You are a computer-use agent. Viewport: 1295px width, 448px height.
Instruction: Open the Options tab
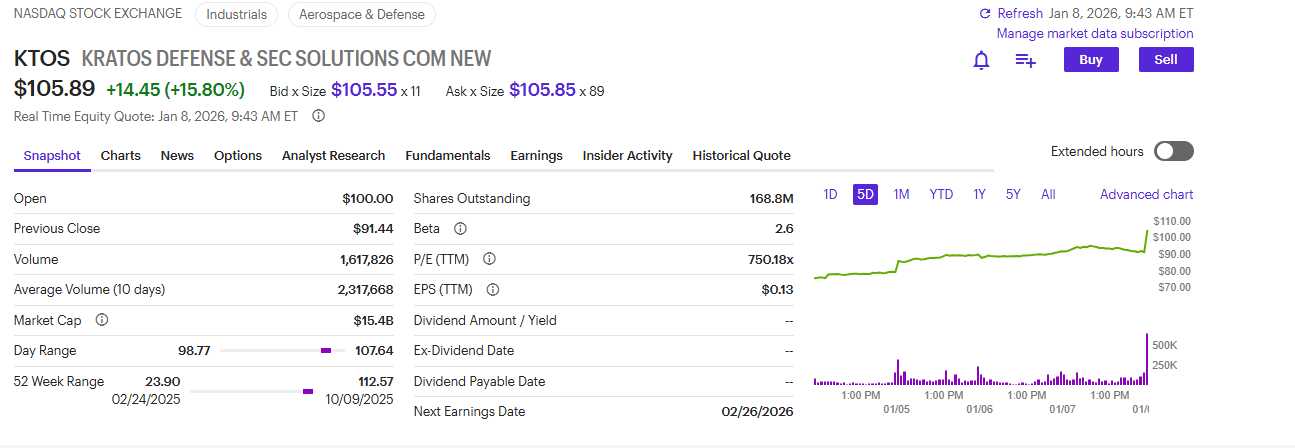pyautogui.click(x=238, y=156)
